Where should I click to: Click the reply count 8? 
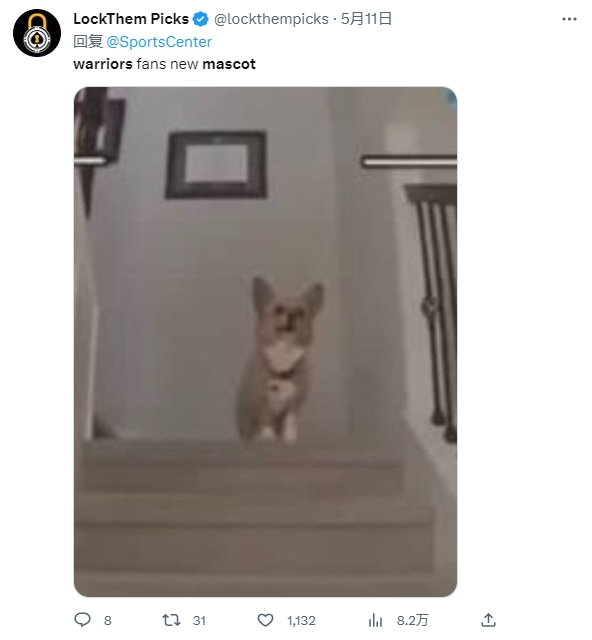107,621
